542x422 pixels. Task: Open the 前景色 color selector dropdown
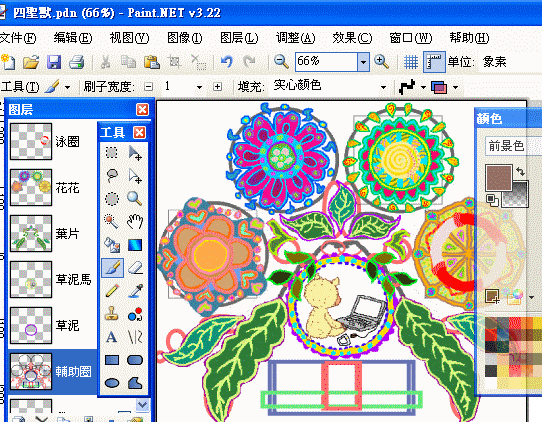pyautogui.click(x=513, y=146)
